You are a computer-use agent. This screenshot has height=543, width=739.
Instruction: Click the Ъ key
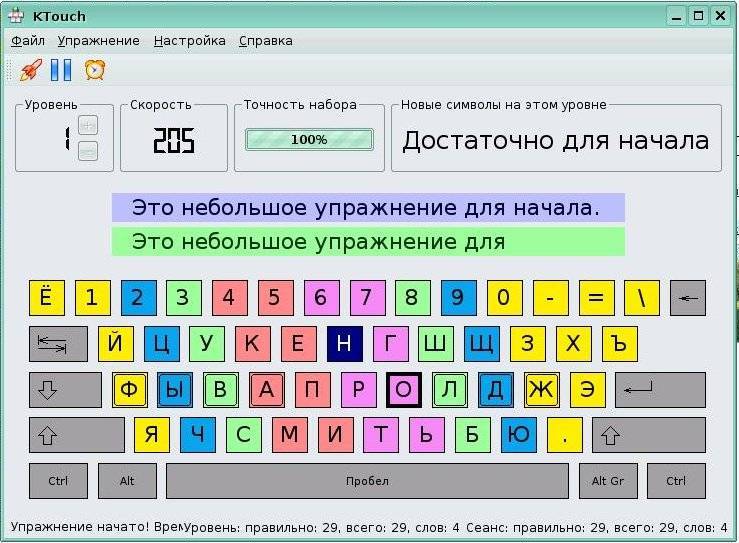coord(620,344)
